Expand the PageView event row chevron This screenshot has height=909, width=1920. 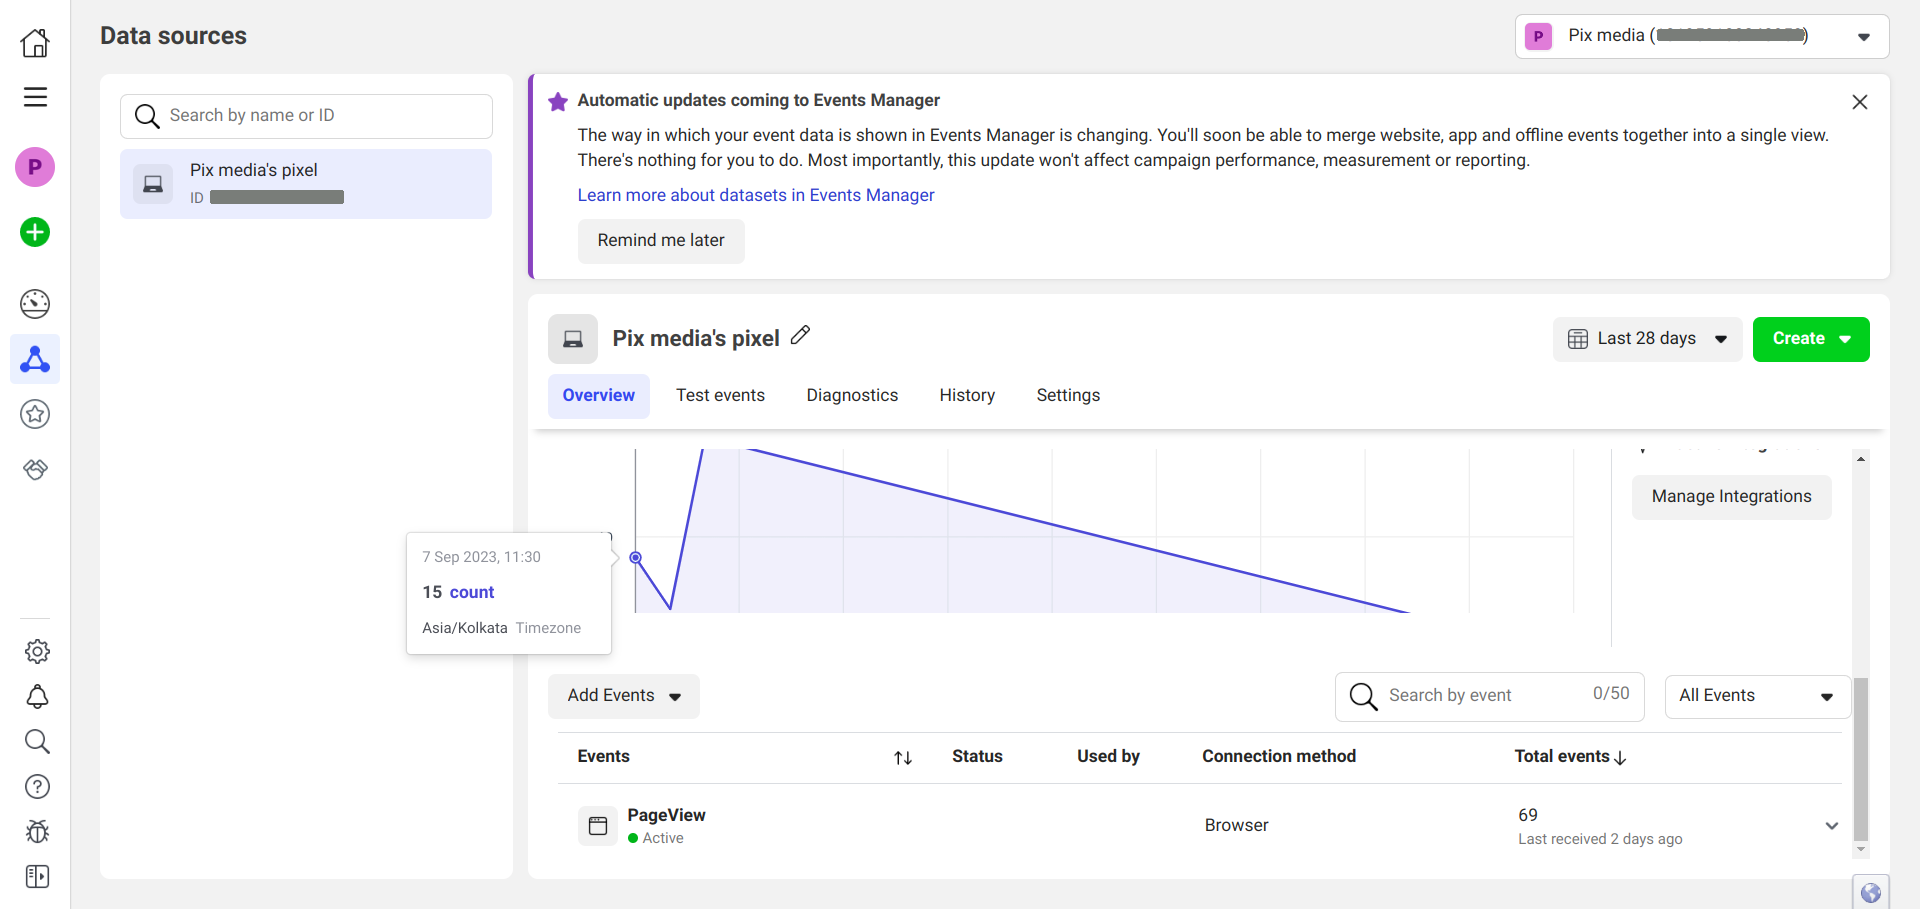coord(1831,826)
